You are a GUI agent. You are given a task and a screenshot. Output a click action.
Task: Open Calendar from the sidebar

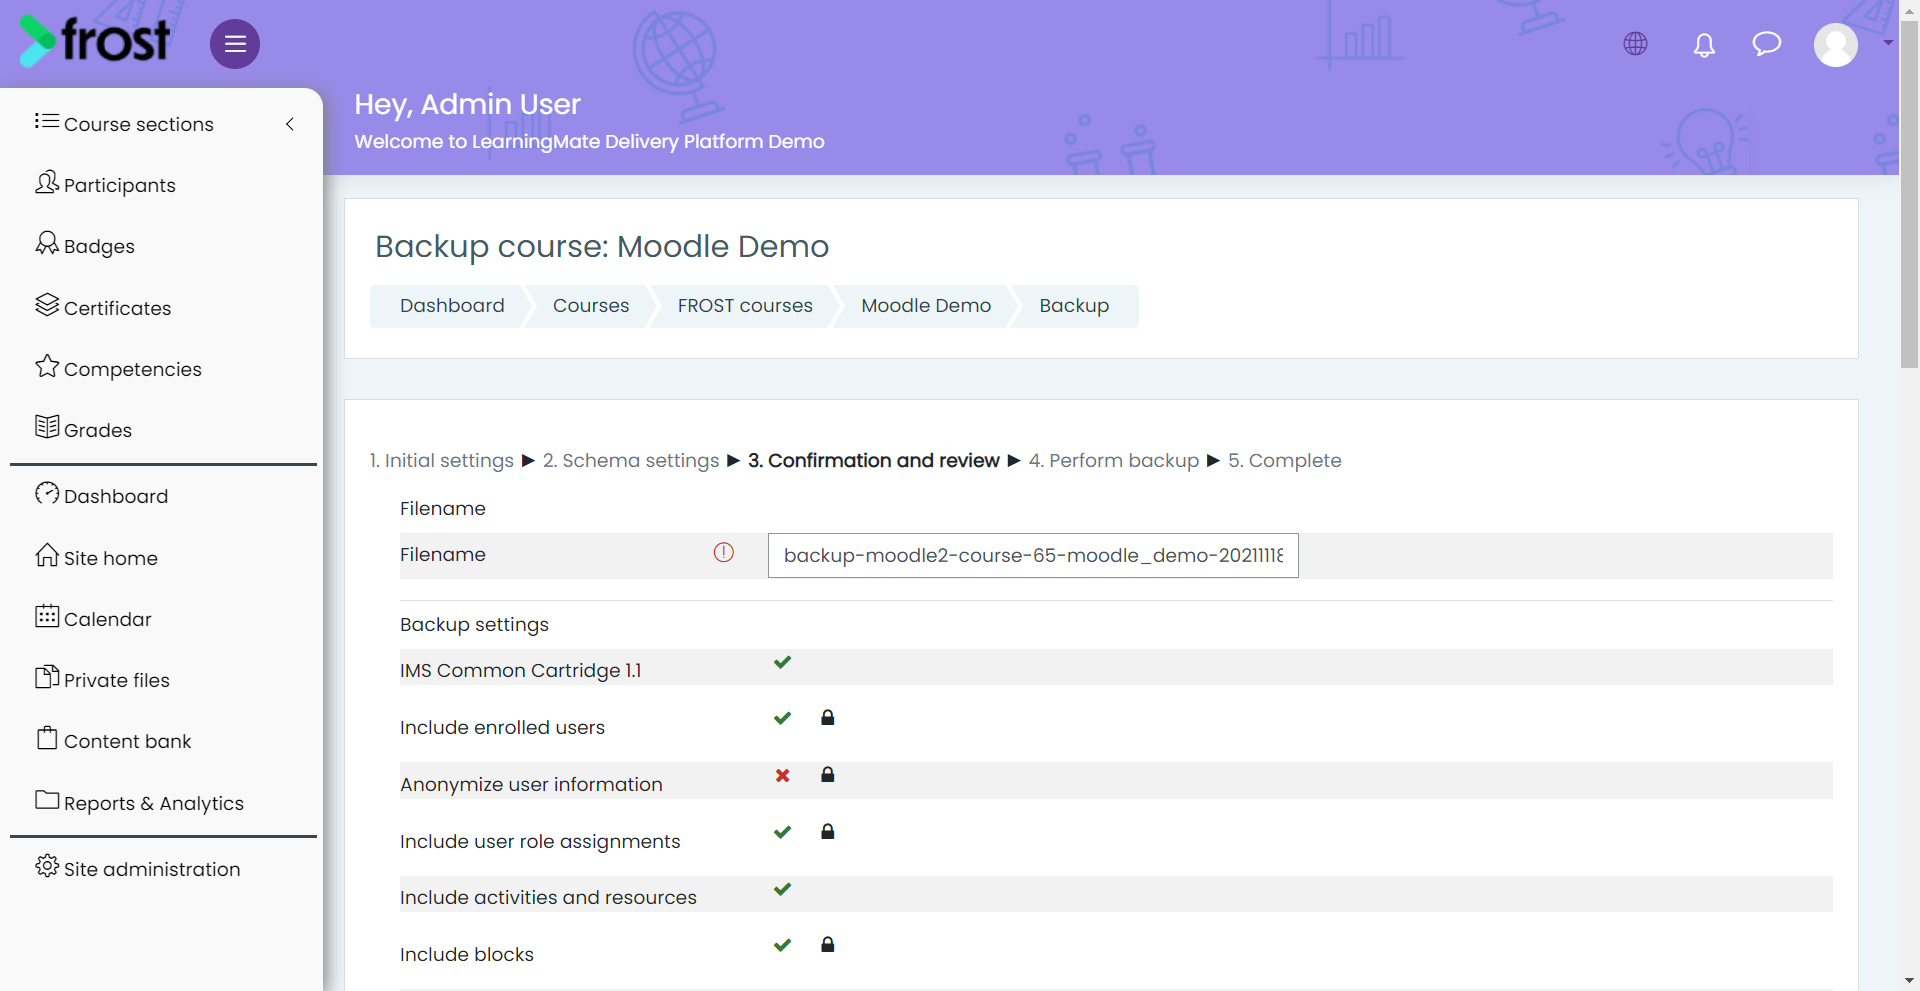[x=93, y=618]
